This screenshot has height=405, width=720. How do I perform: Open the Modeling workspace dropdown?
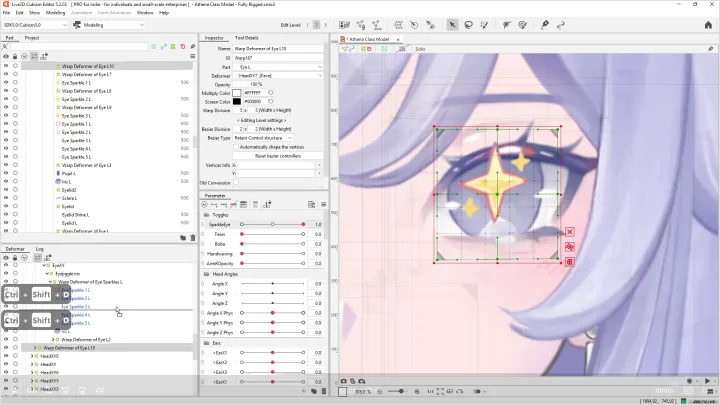[109, 25]
